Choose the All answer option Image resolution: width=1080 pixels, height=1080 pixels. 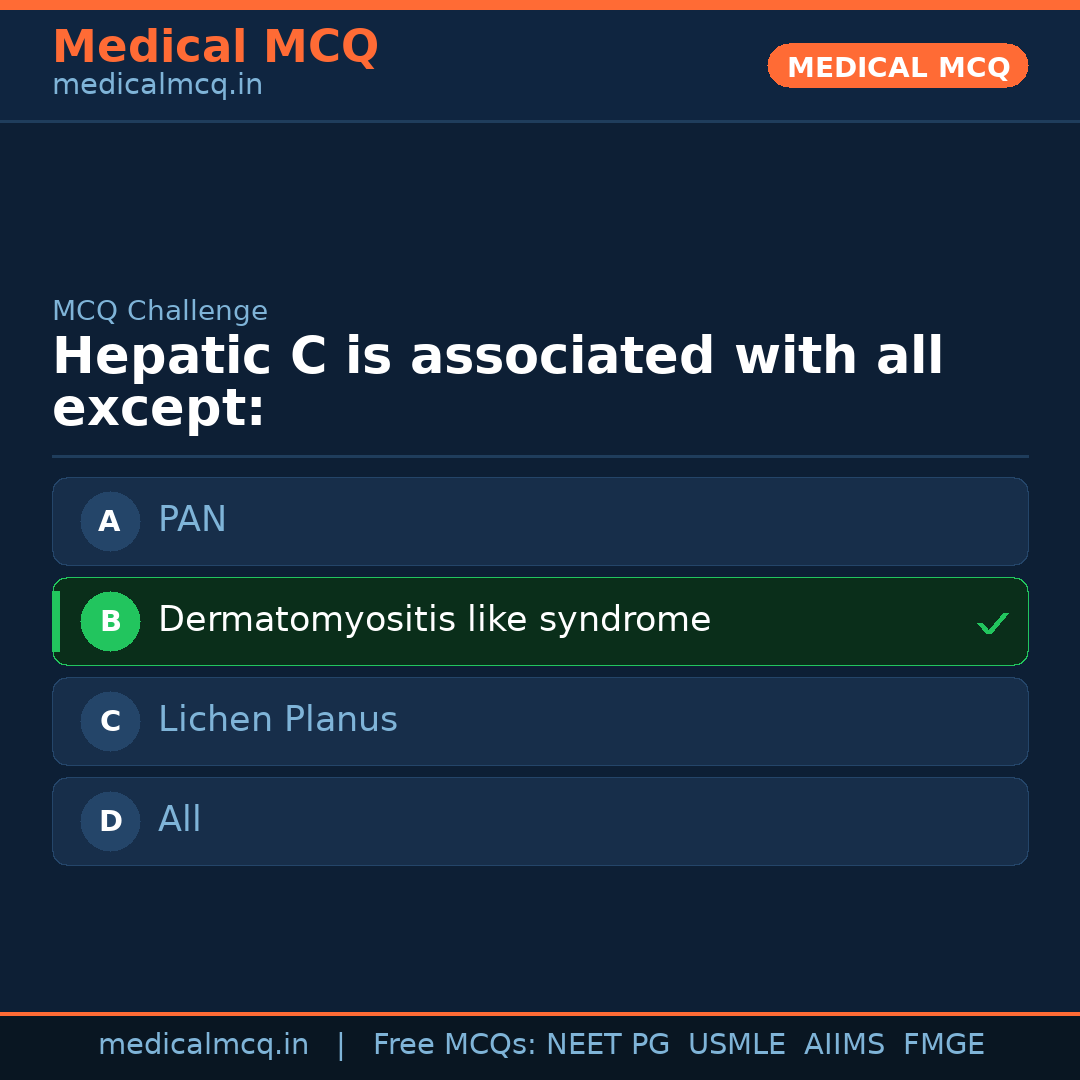pos(180,820)
